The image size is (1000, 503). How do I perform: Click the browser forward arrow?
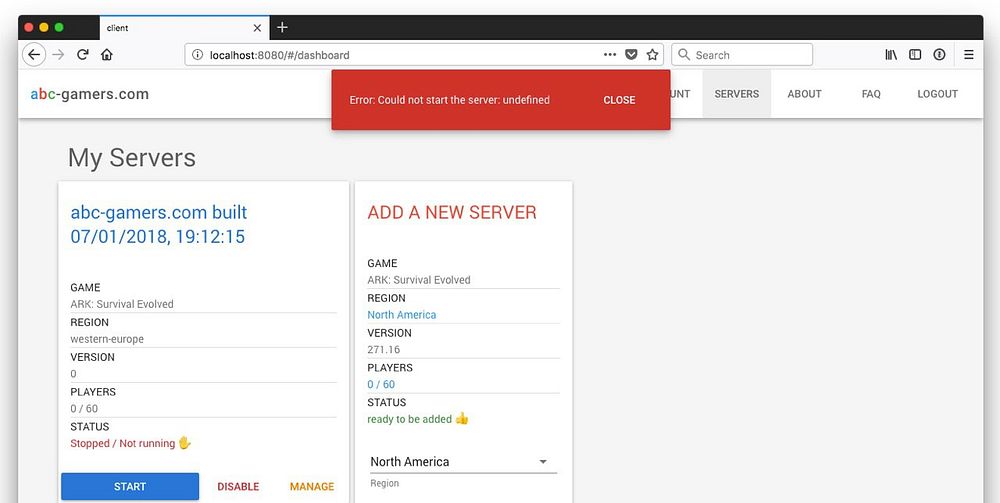(58, 55)
